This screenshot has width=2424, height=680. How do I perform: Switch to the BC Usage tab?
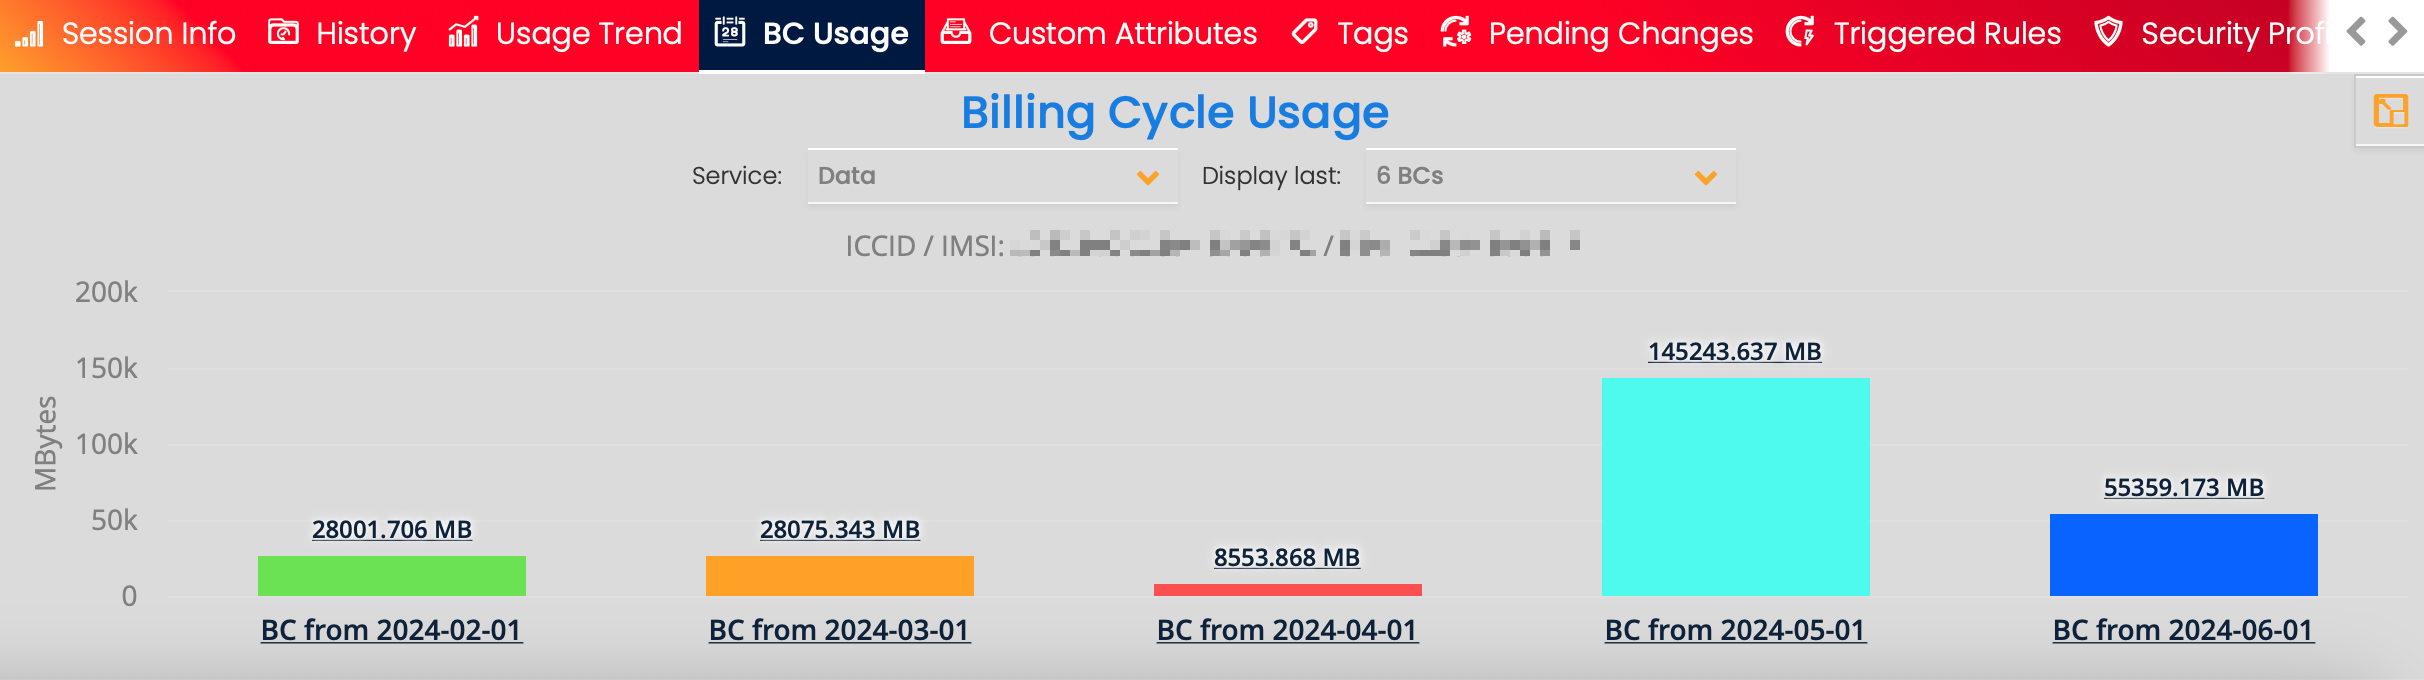(812, 35)
